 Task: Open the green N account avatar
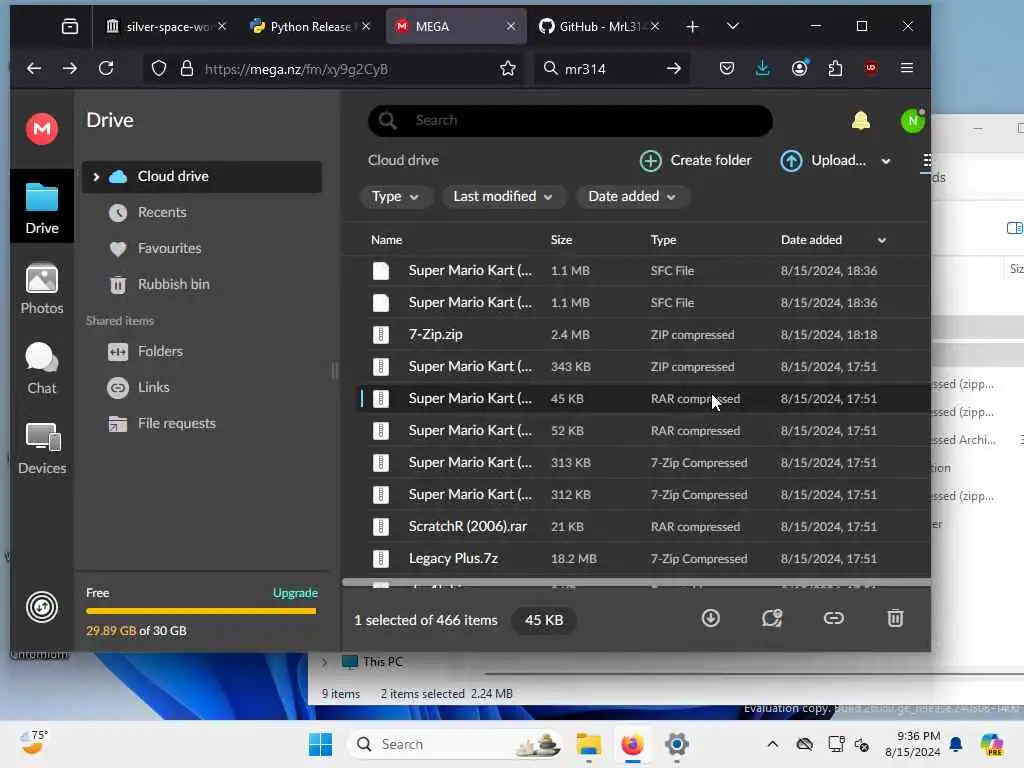[x=912, y=121]
